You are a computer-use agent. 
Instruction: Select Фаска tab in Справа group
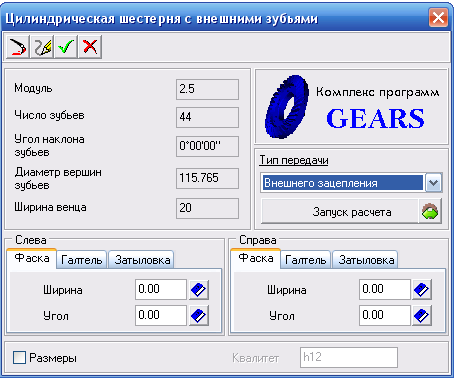(x=256, y=258)
